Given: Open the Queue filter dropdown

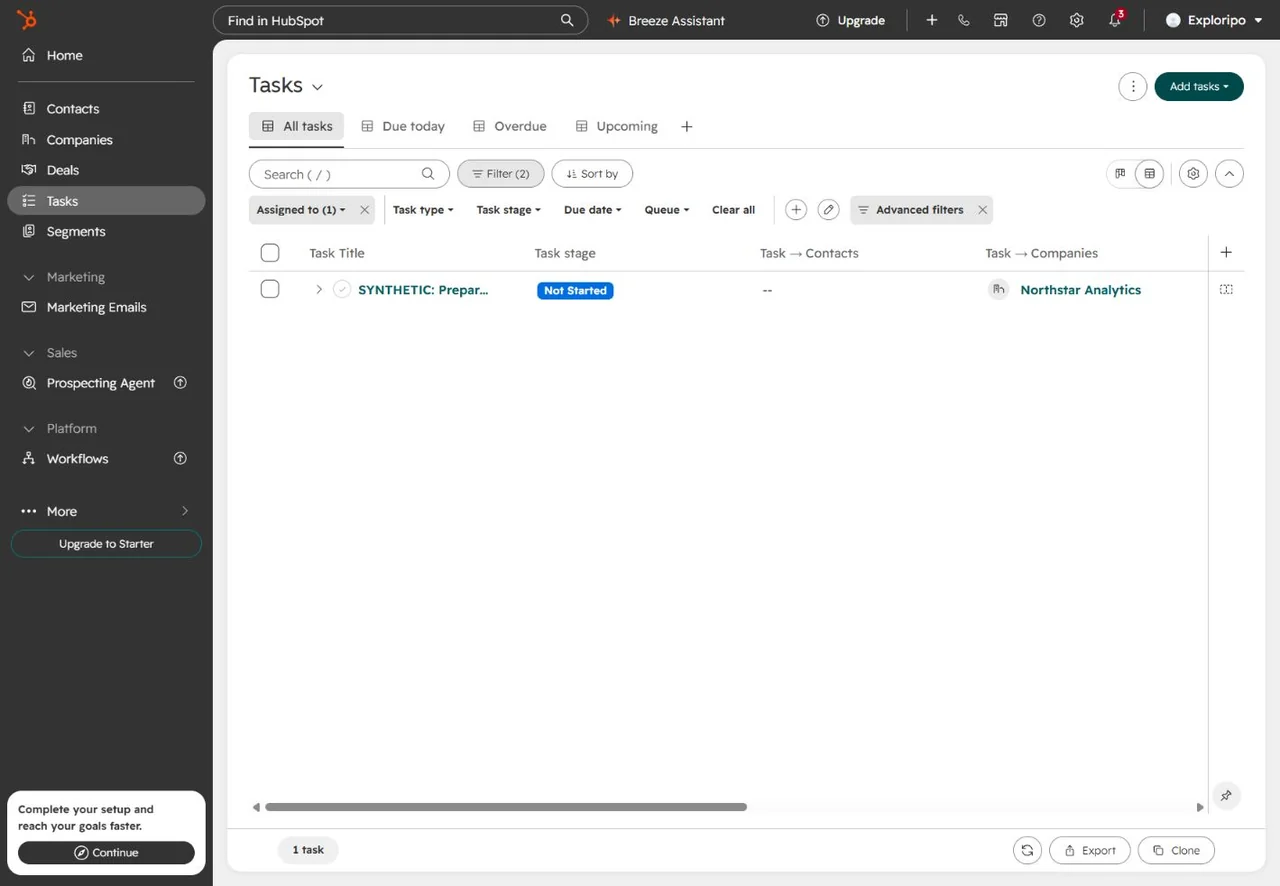Looking at the screenshot, I should coord(667,210).
